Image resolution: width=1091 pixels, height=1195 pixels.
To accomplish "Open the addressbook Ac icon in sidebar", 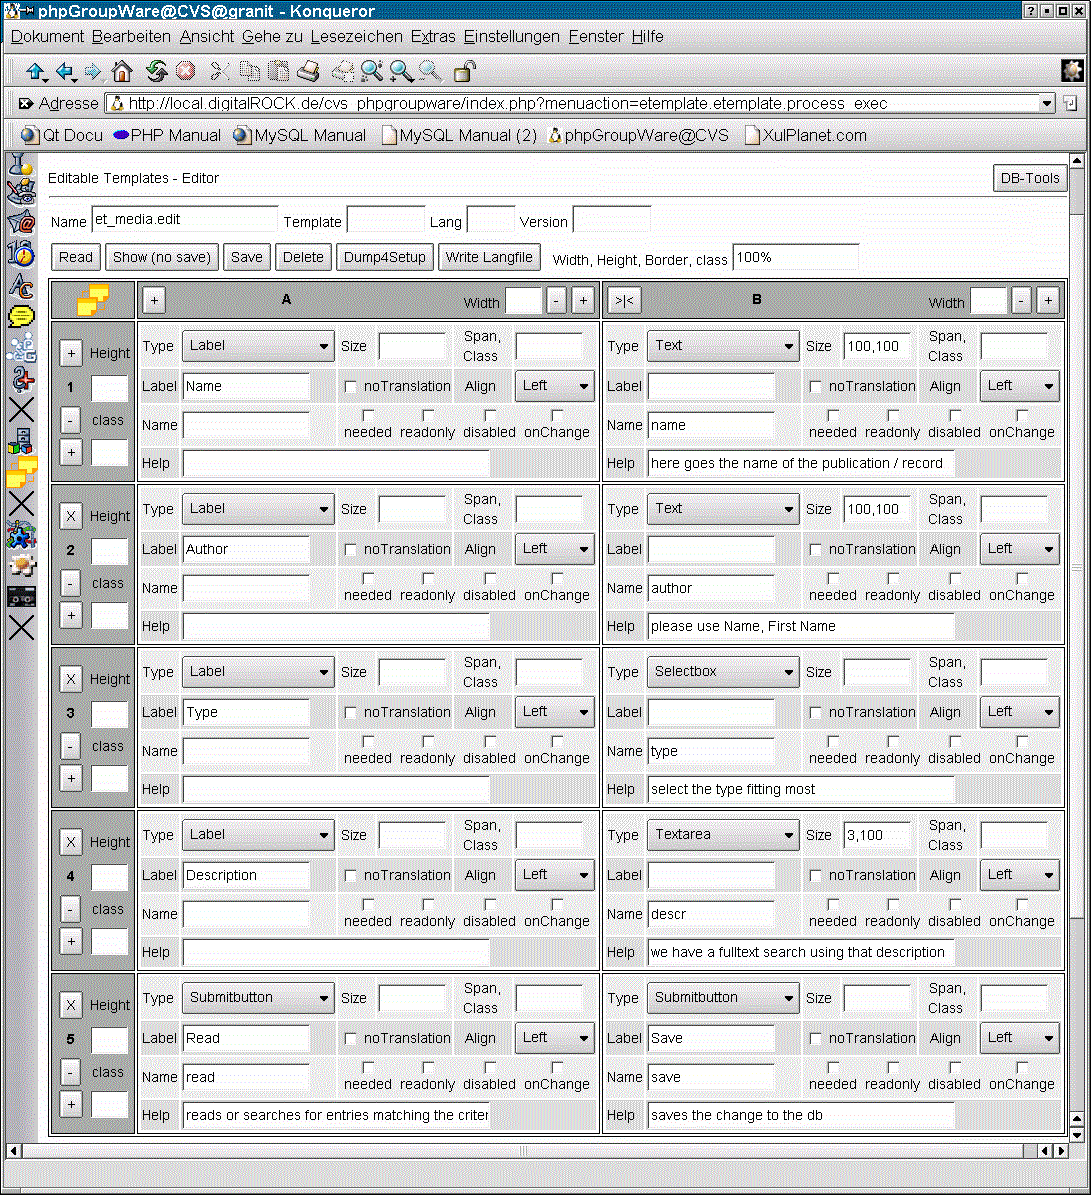I will click(21, 285).
